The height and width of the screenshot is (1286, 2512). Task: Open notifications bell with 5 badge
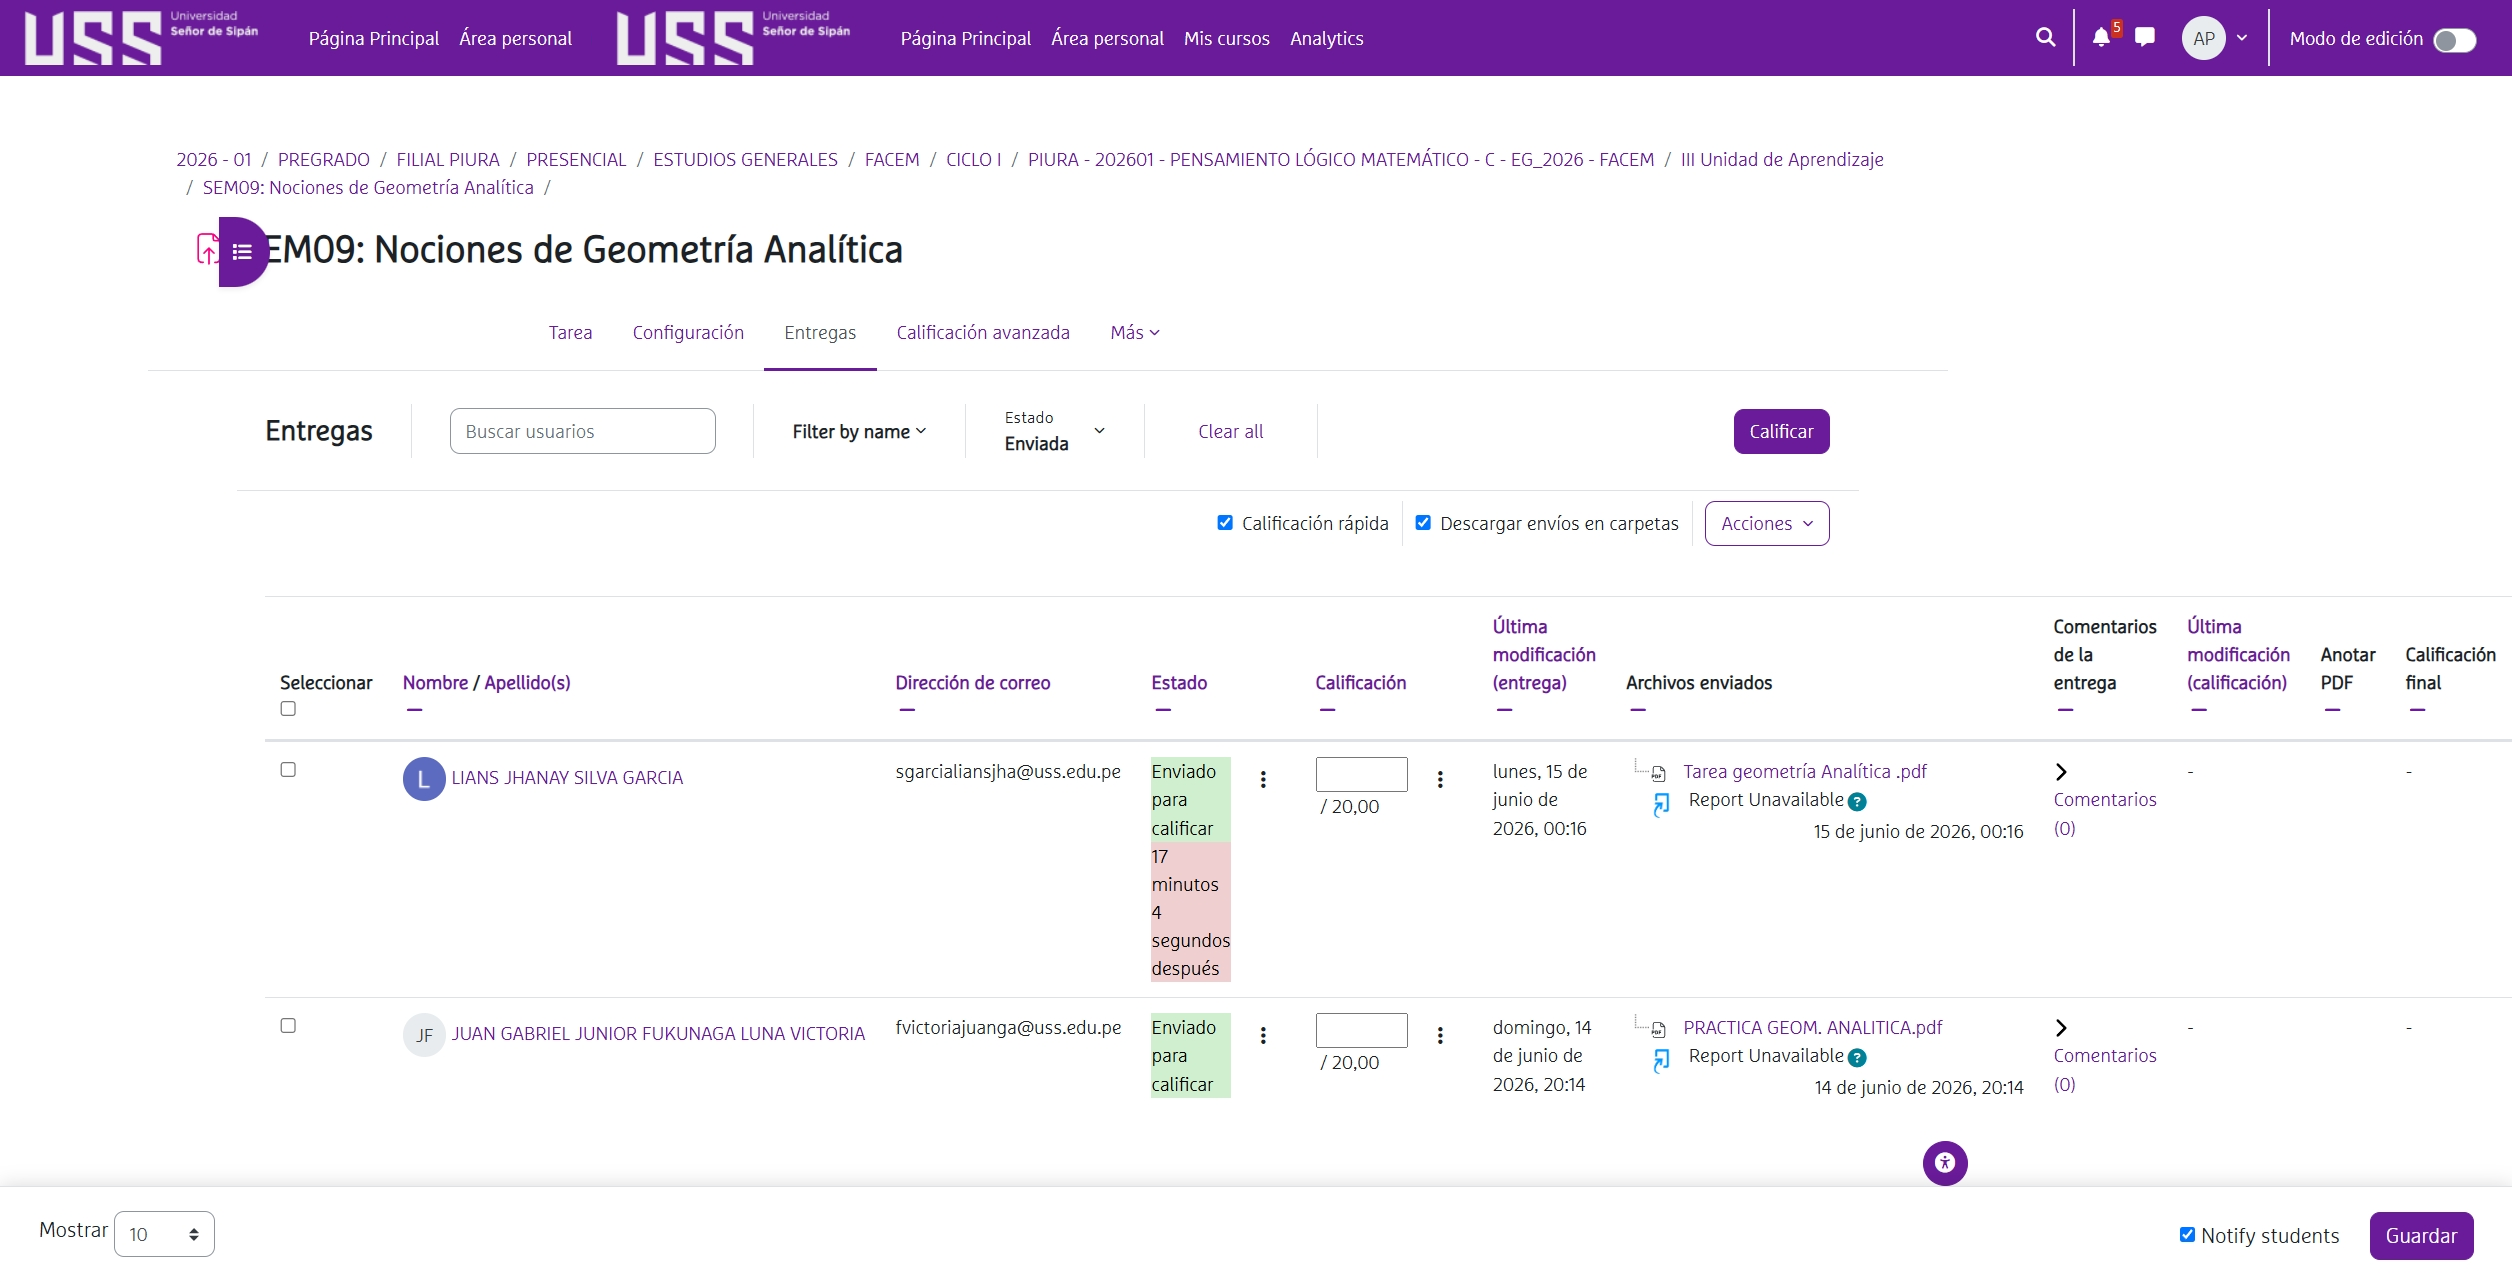[2101, 38]
